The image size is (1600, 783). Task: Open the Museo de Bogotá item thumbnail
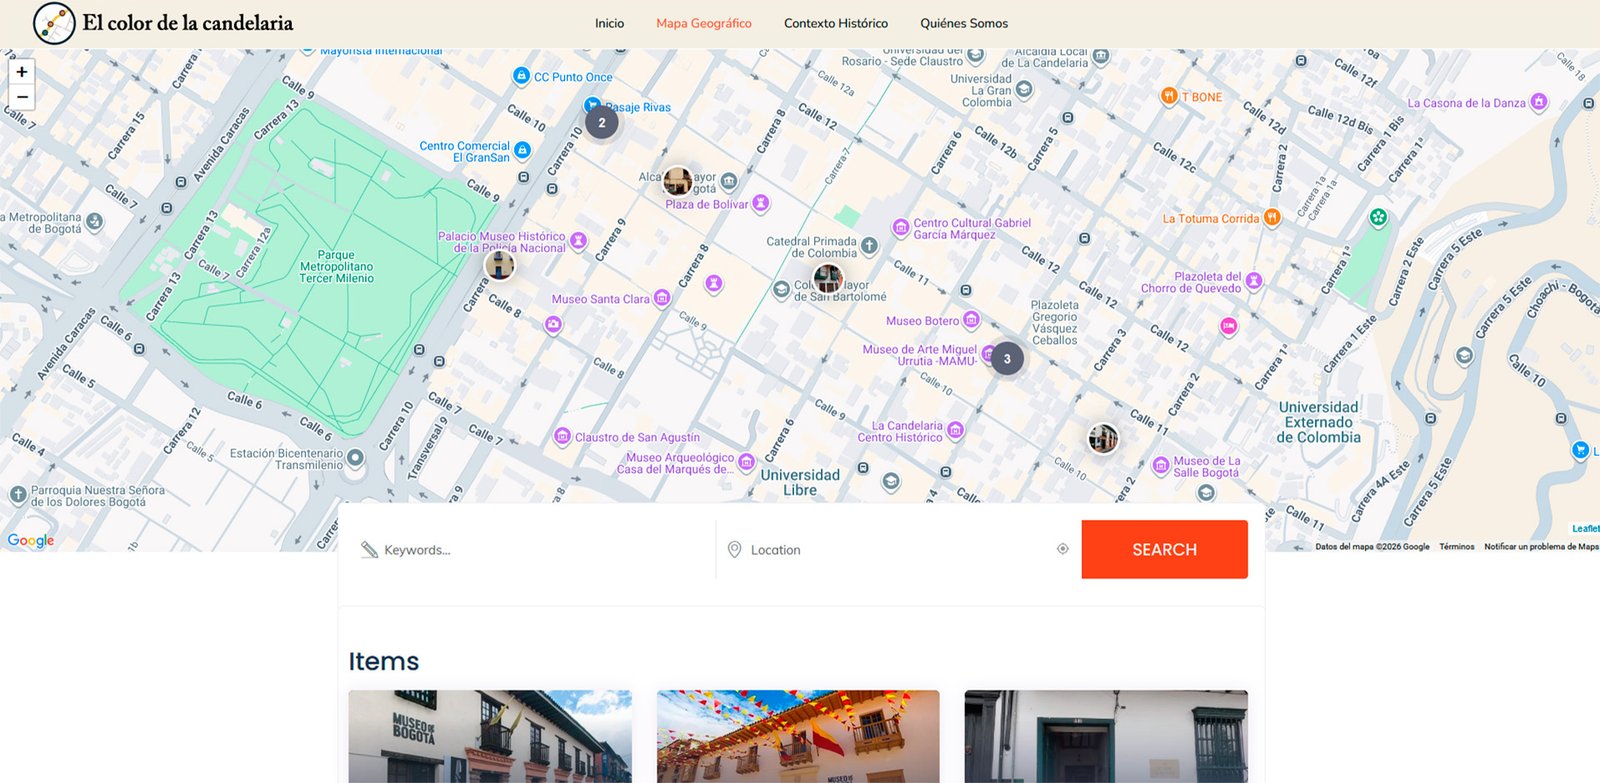[490, 736]
